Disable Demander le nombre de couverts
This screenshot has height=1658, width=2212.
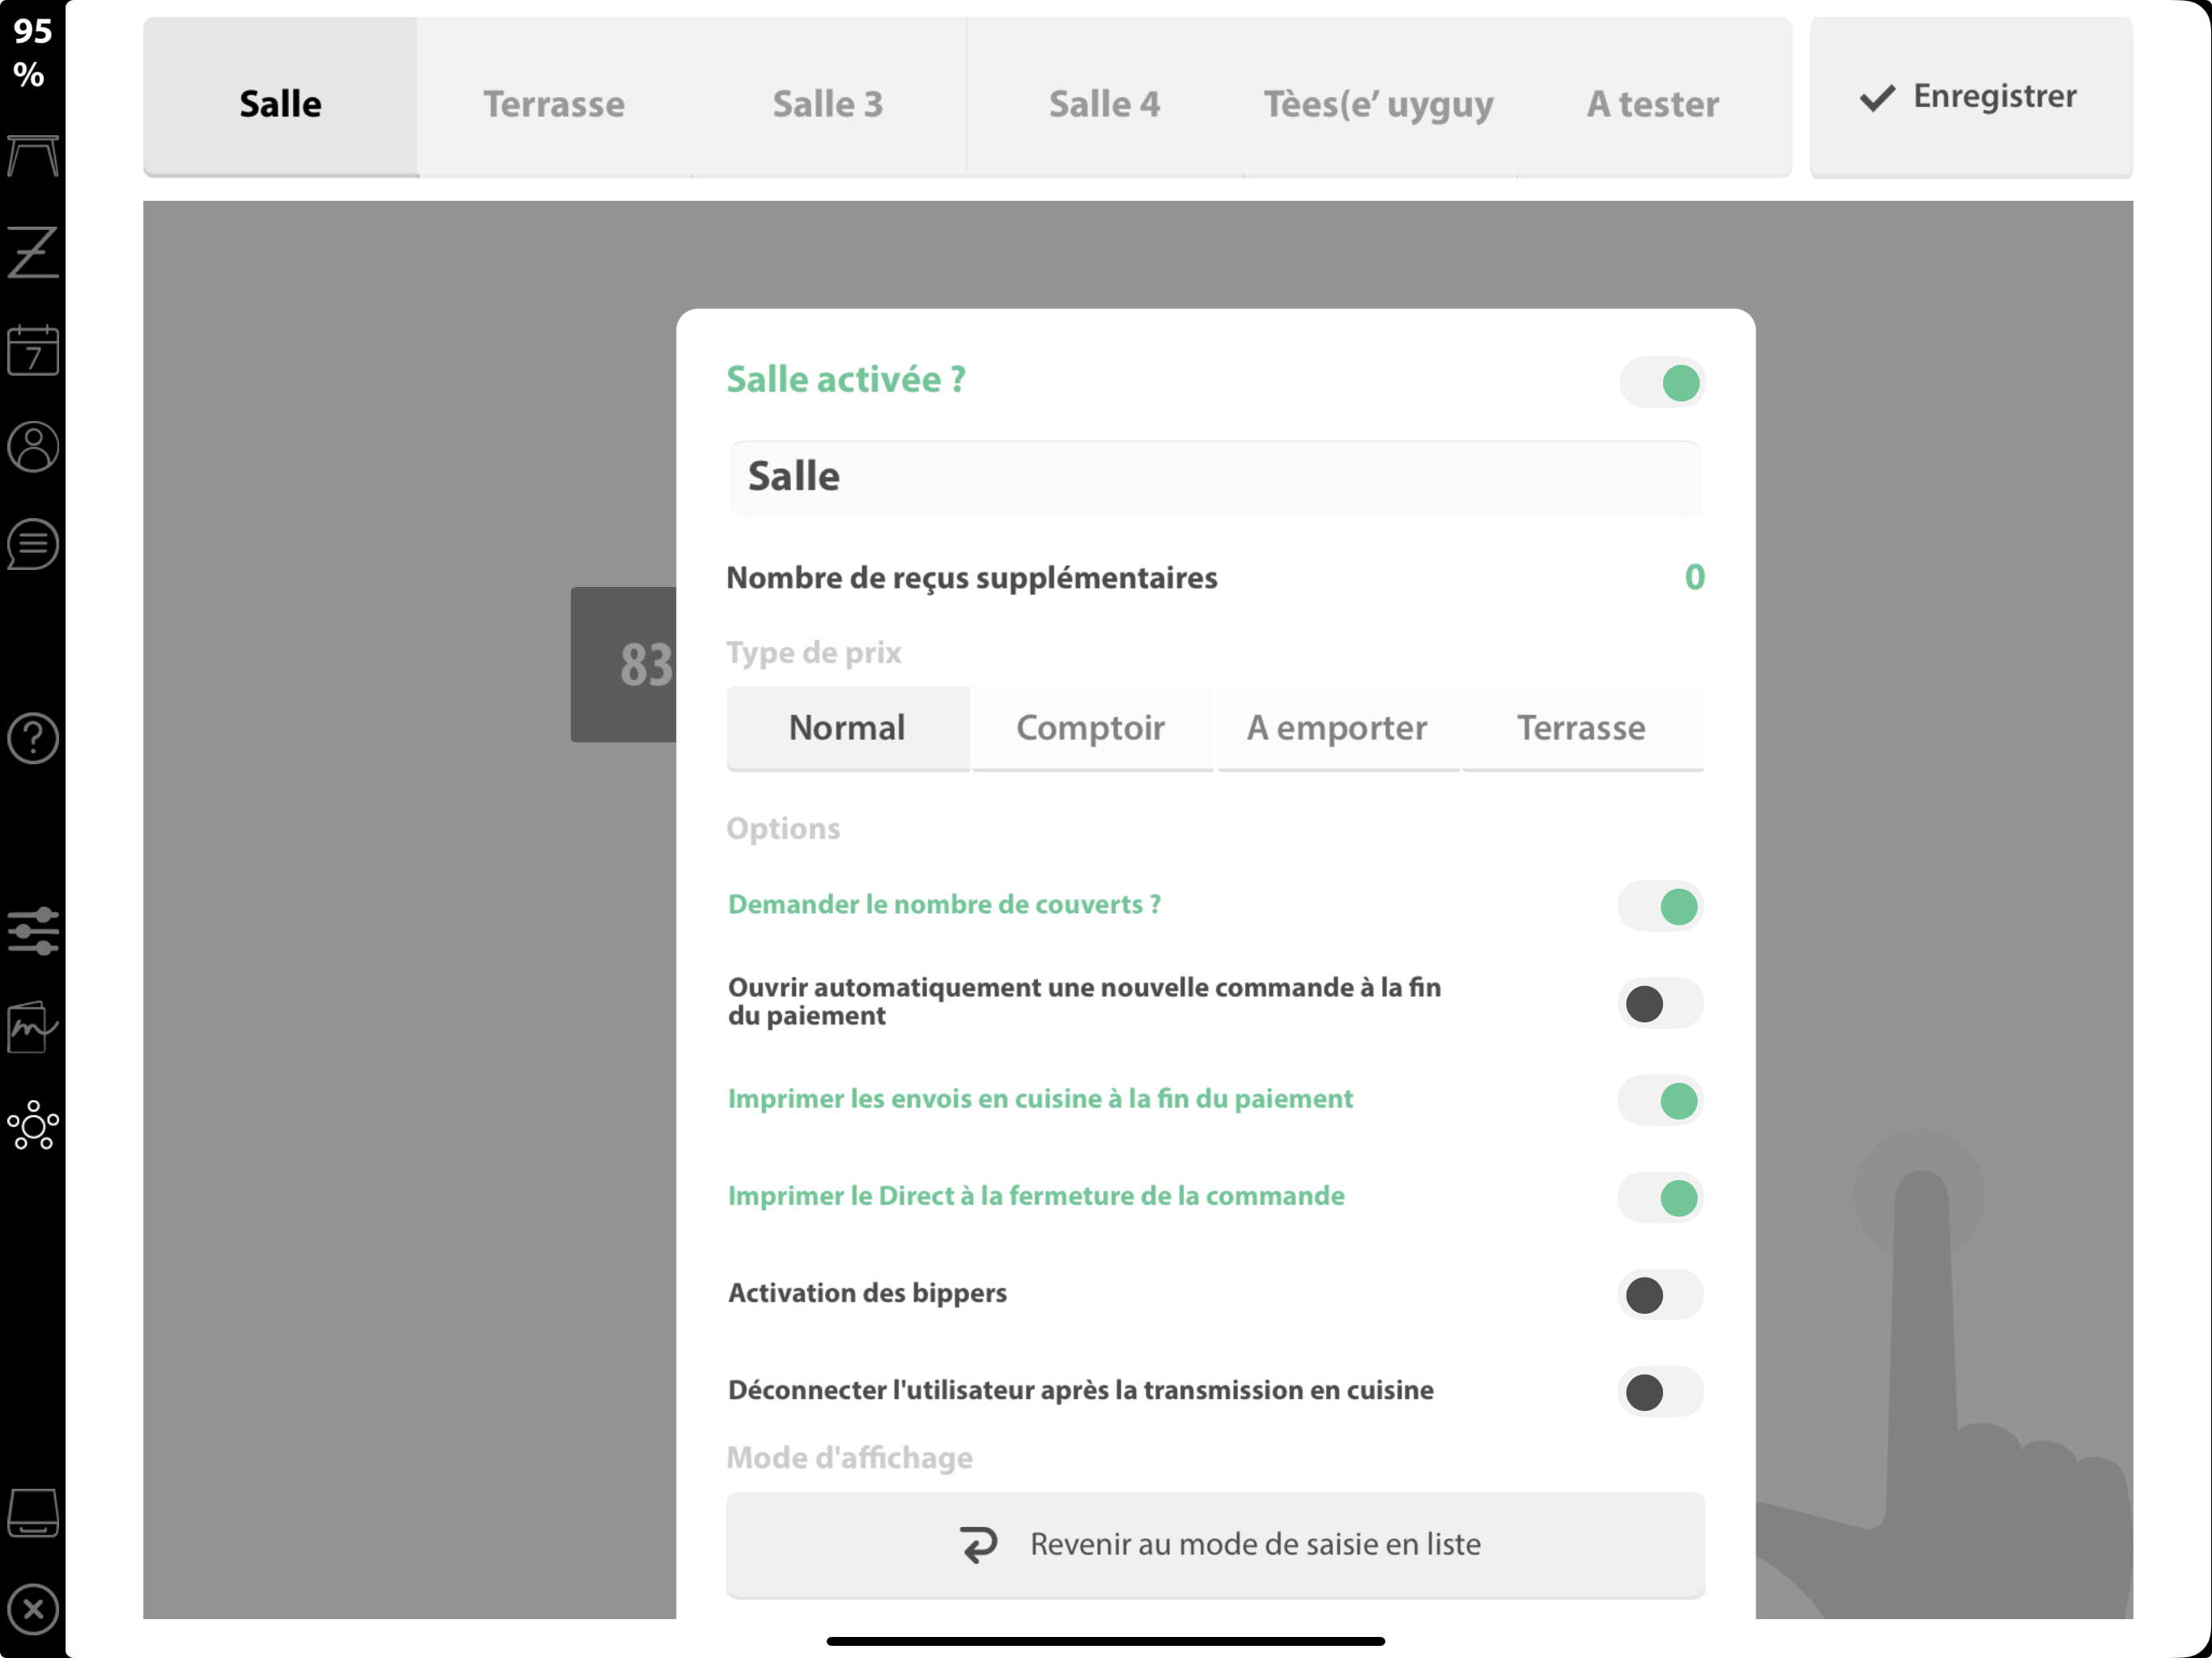tap(1660, 906)
